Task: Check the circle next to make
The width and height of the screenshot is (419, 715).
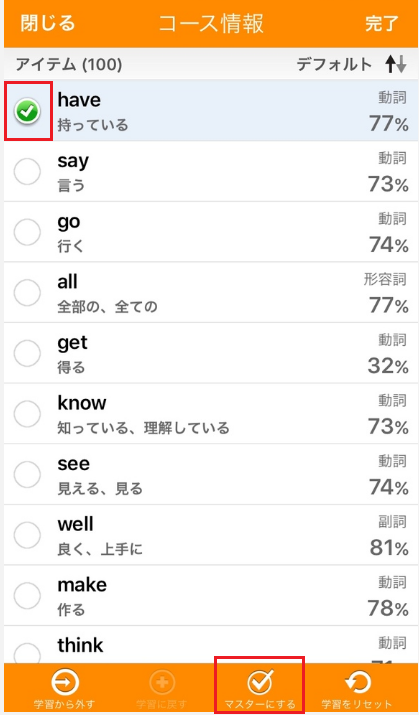Action: coord(27,596)
